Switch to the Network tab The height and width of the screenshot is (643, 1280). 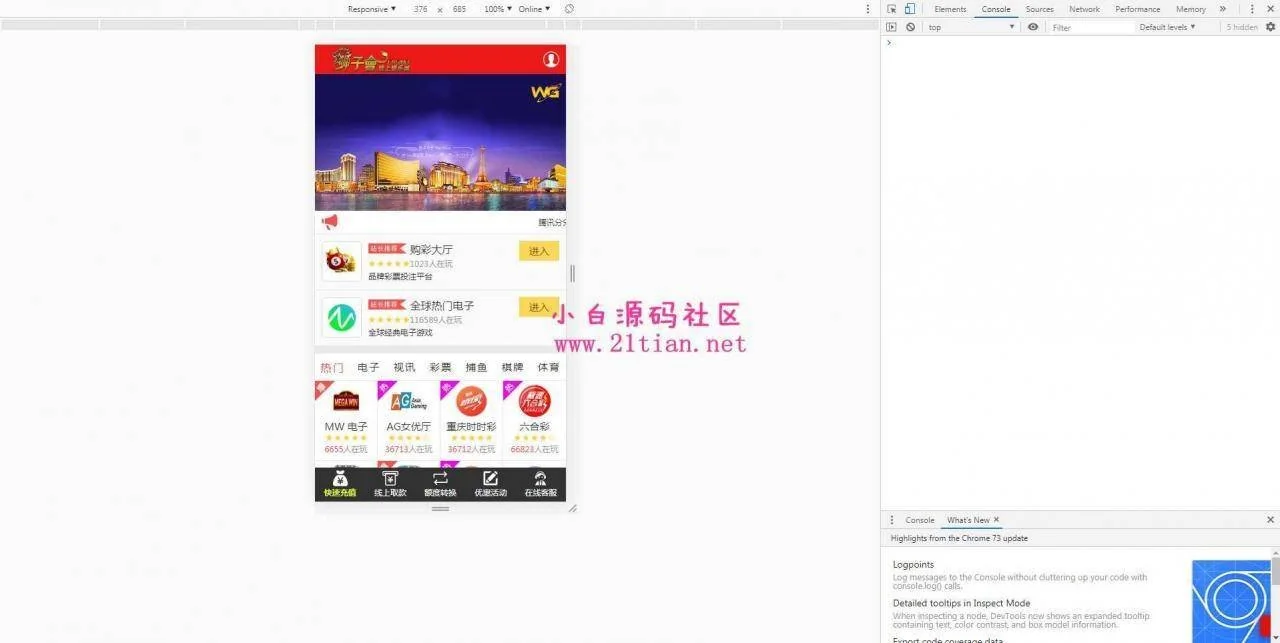[x=1084, y=9]
